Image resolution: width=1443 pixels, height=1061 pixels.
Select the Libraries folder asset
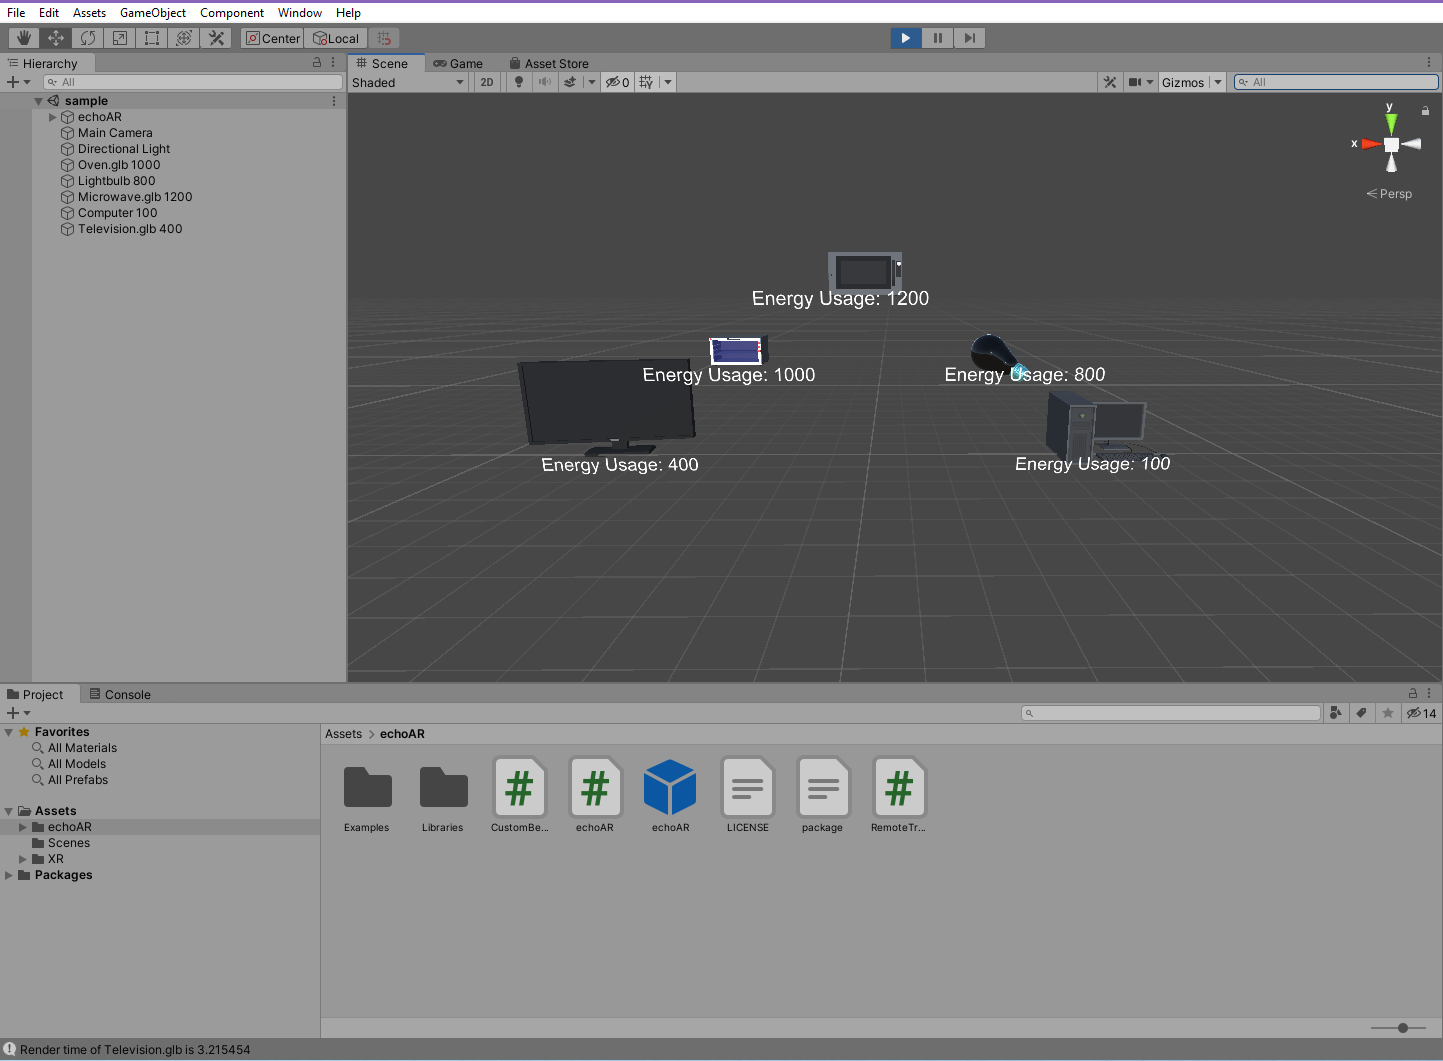pos(443,796)
